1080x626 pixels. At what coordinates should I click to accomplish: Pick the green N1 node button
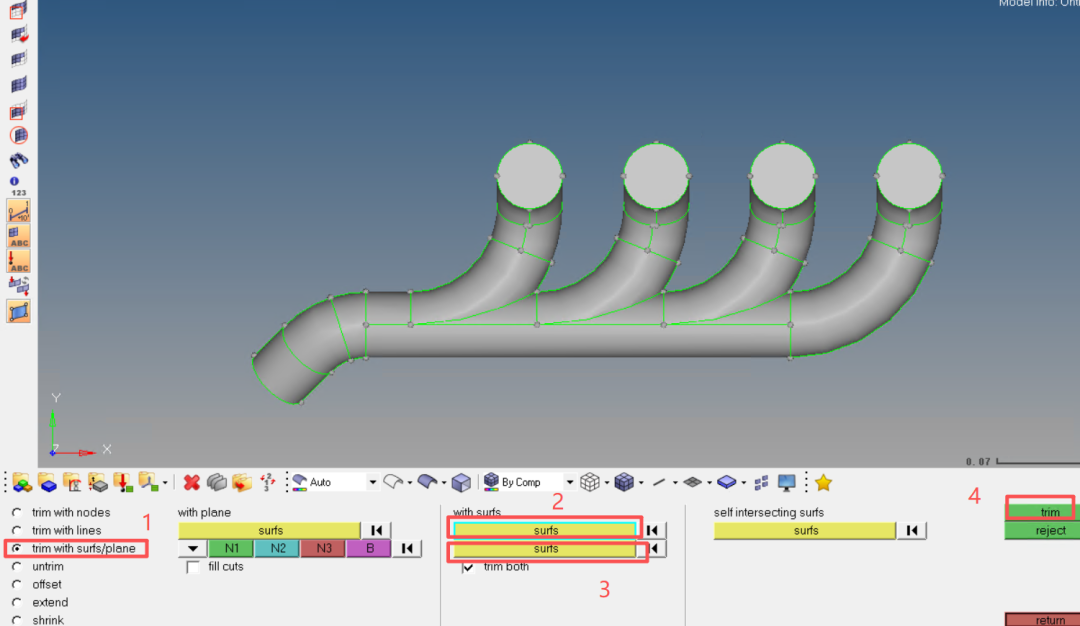[x=231, y=549]
